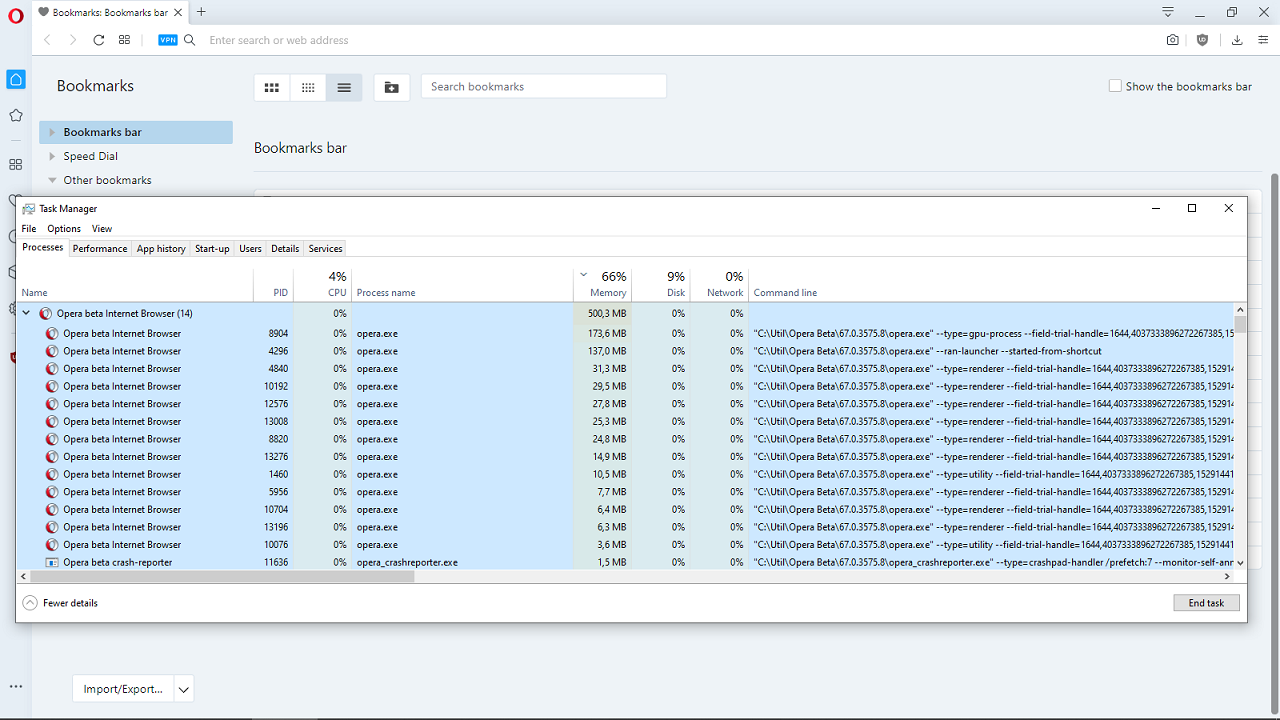The width and height of the screenshot is (1280, 720).
Task: Sort by the Disk column header
Action: click(x=661, y=284)
